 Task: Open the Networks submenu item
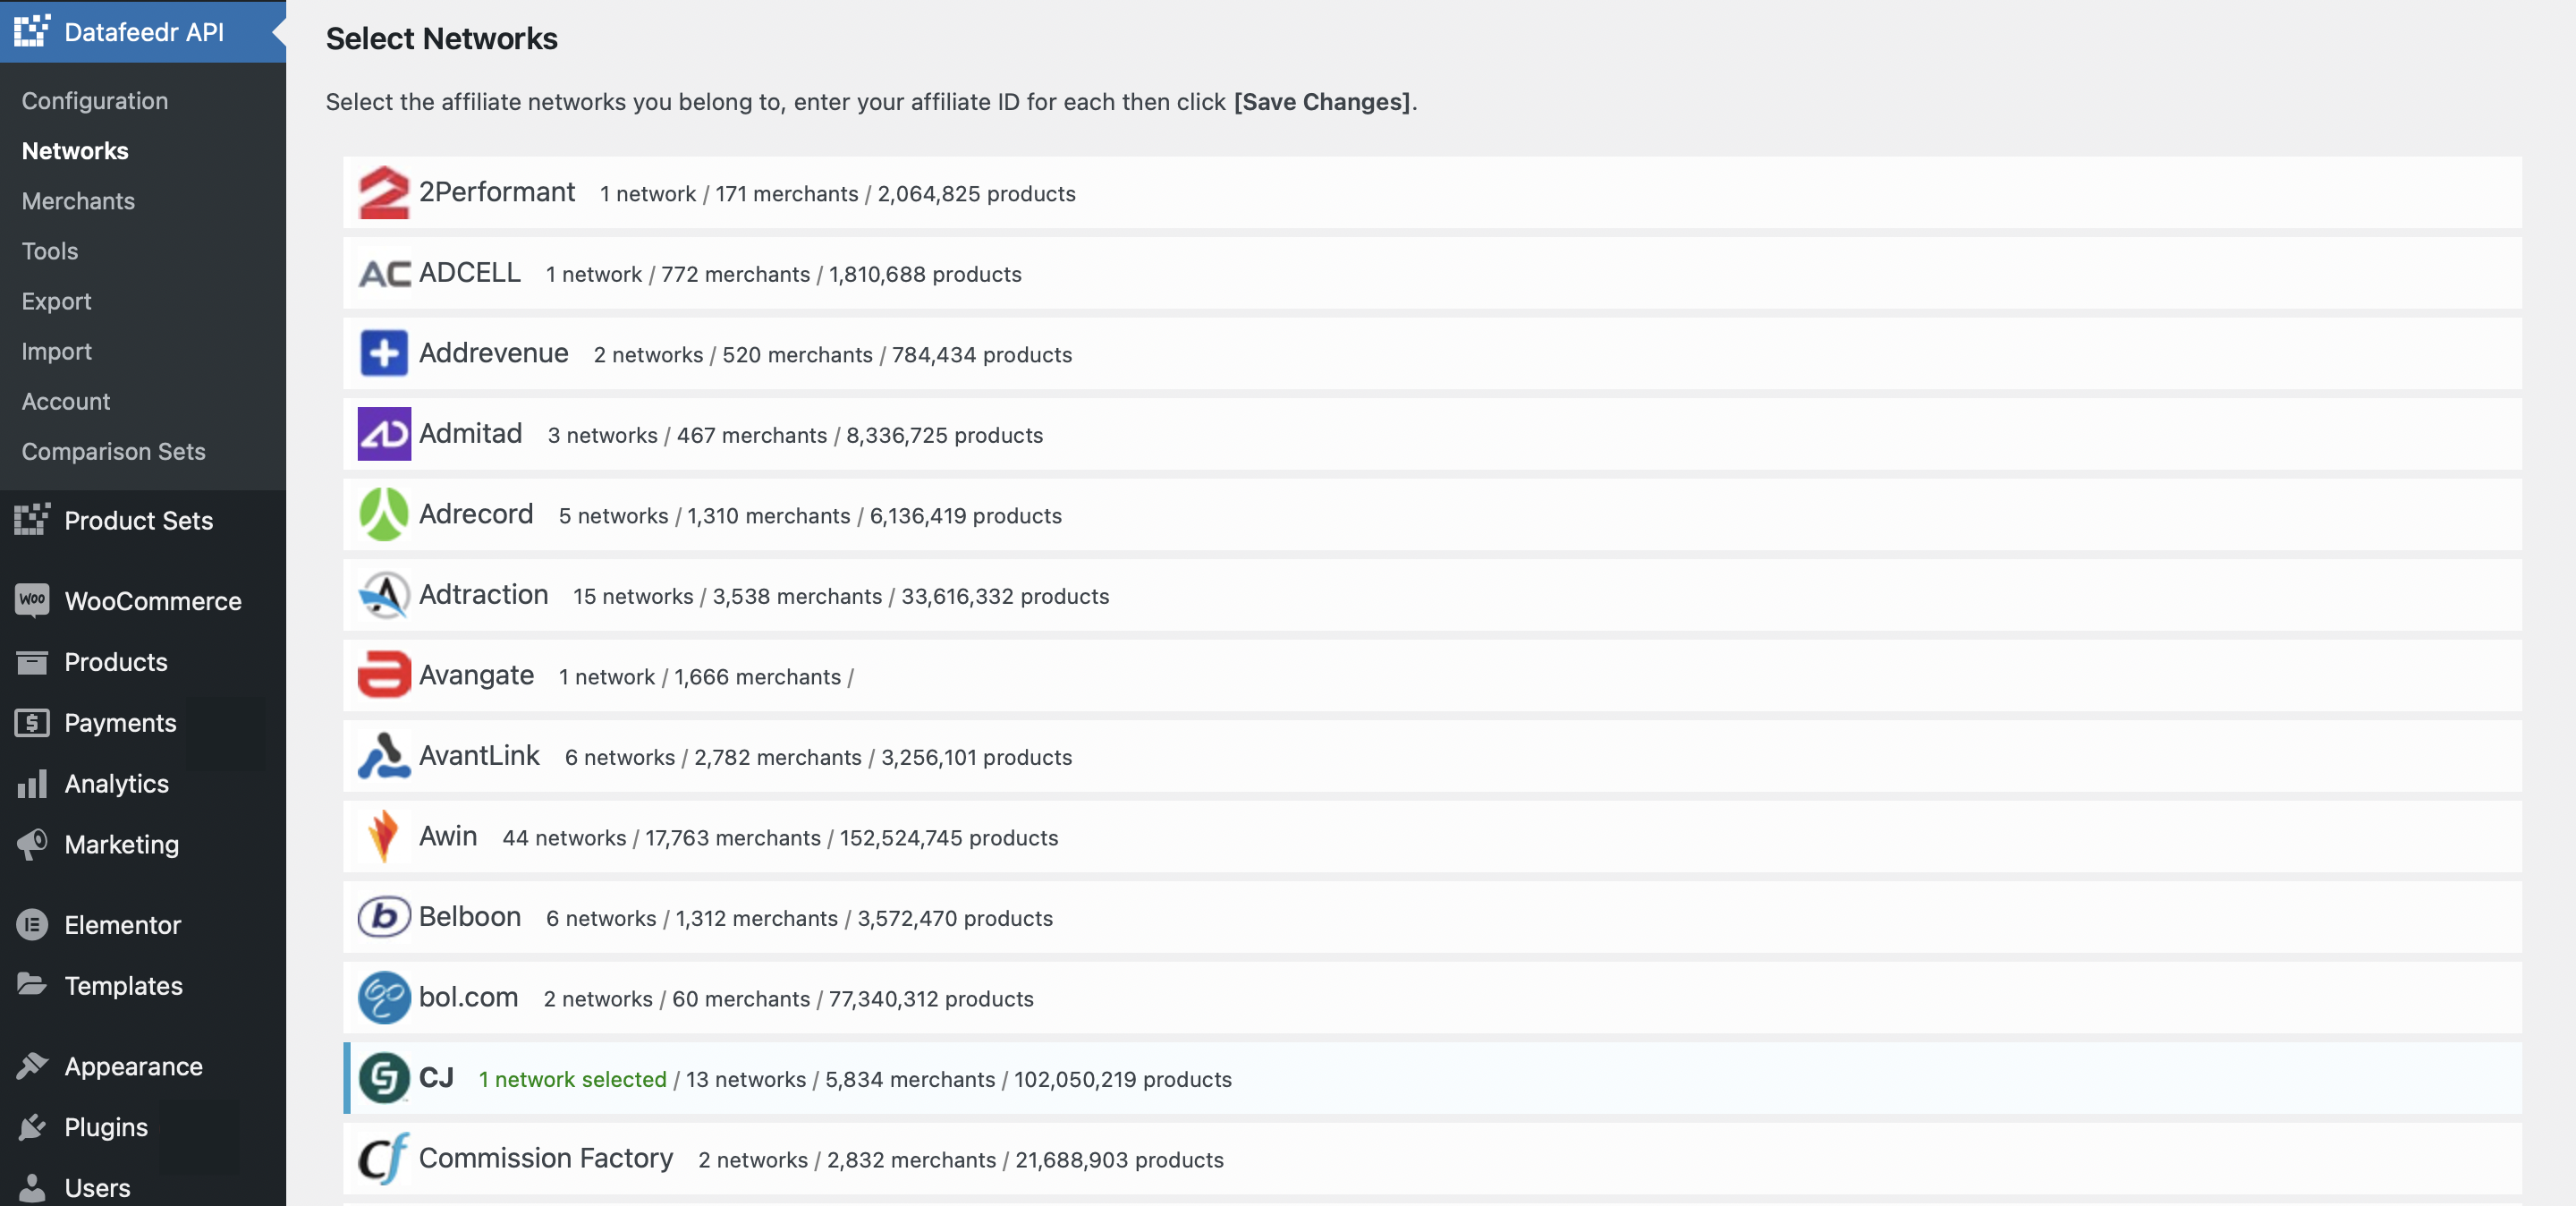75,150
